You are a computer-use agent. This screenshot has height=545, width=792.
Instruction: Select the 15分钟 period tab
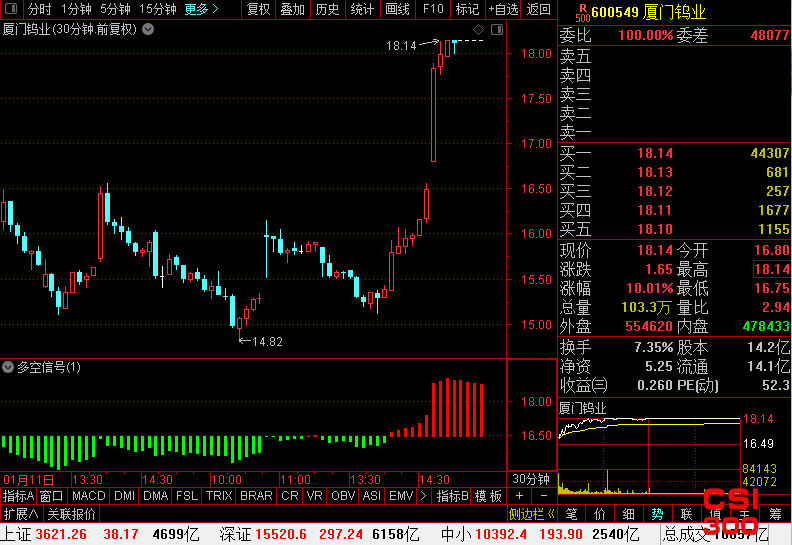pos(158,9)
